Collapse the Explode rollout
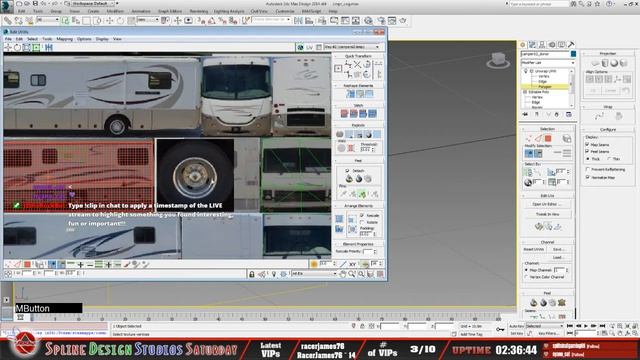 coord(358,125)
